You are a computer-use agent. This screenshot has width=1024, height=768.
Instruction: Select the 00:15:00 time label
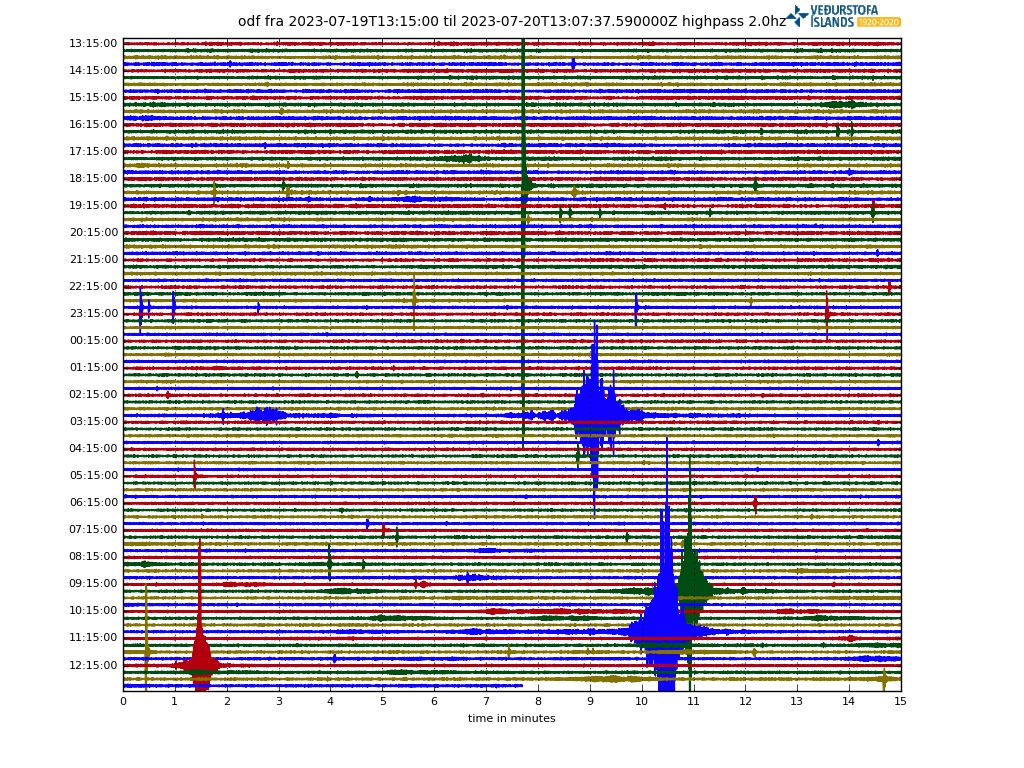click(93, 341)
